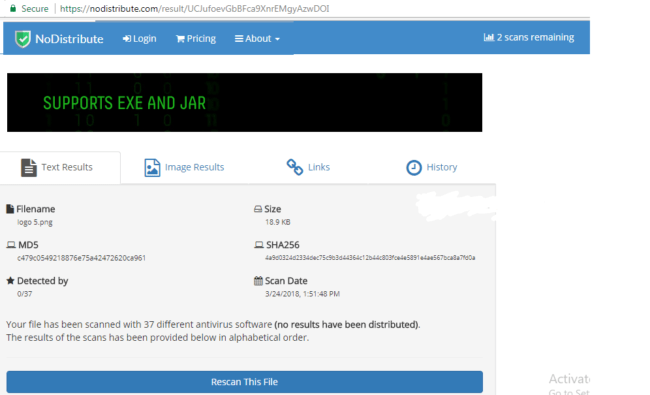
Task: Click the SUPPORTS EXE AND JAR banner
Action: (x=245, y=102)
